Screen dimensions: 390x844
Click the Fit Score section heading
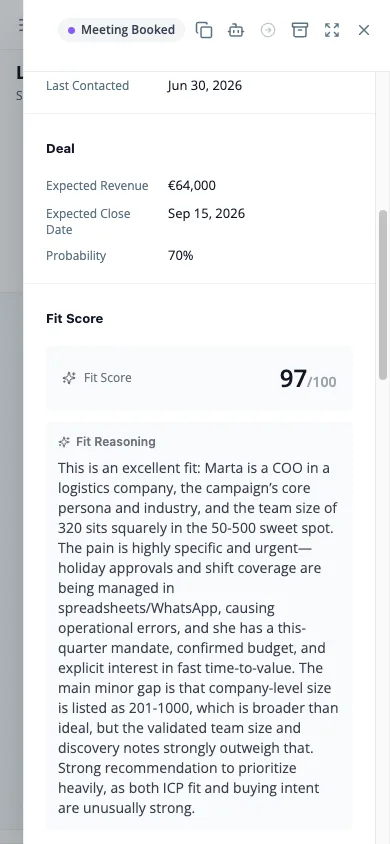pyautogui.click(x=75, y=319)
